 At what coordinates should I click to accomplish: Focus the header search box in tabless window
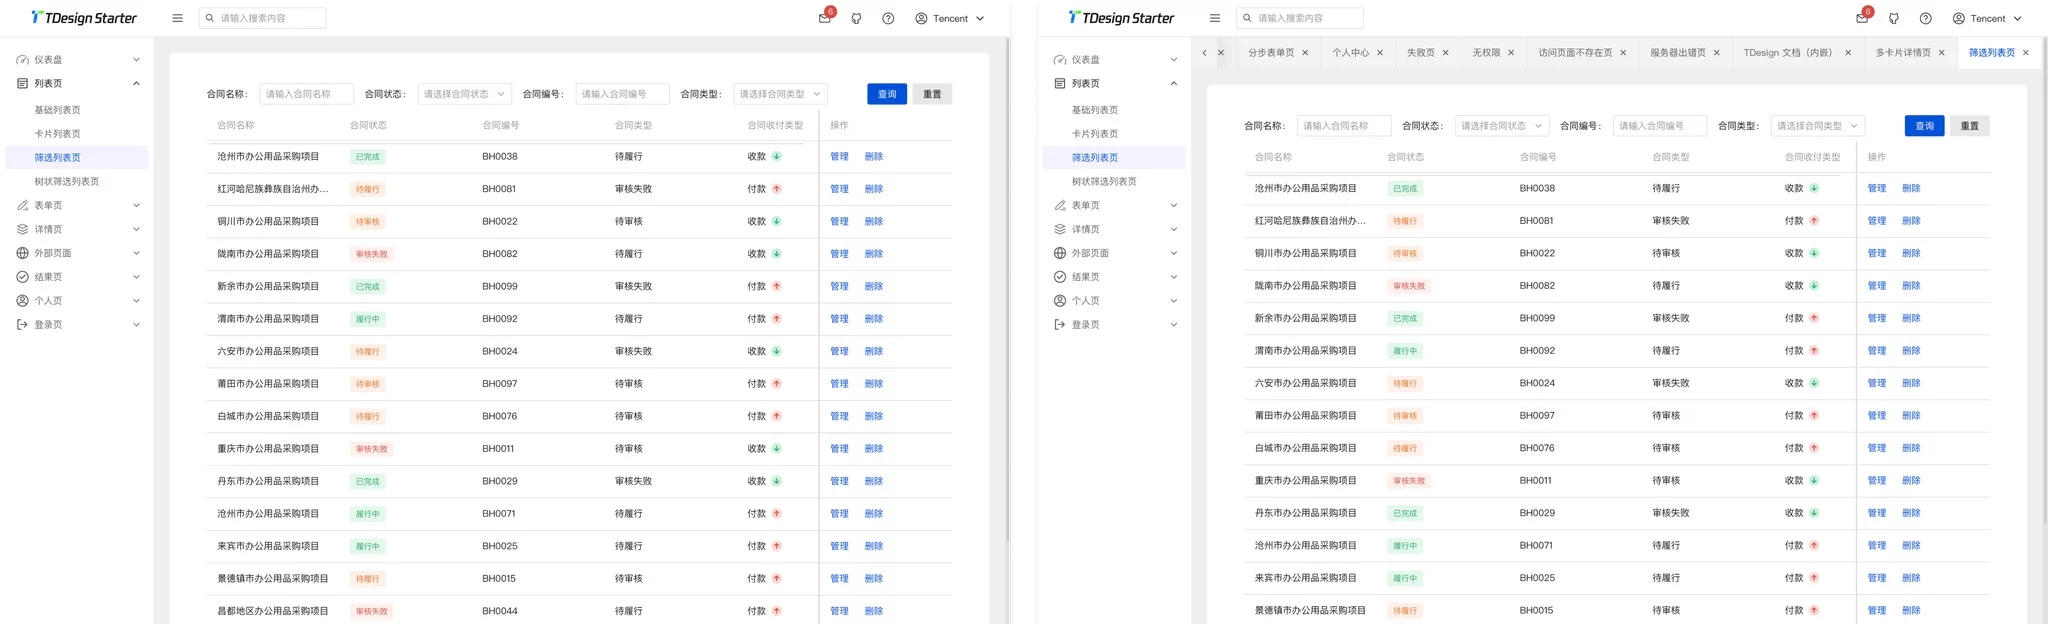coord(262,18)
